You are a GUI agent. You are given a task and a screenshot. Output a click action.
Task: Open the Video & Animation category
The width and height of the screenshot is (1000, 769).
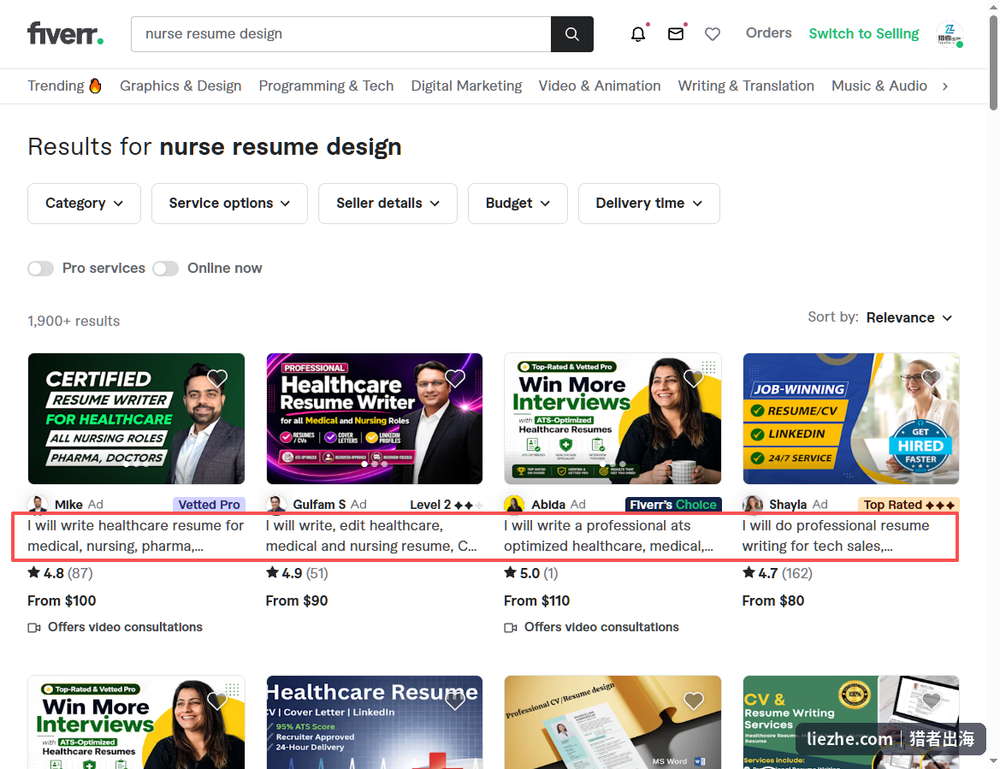(599, 85)
